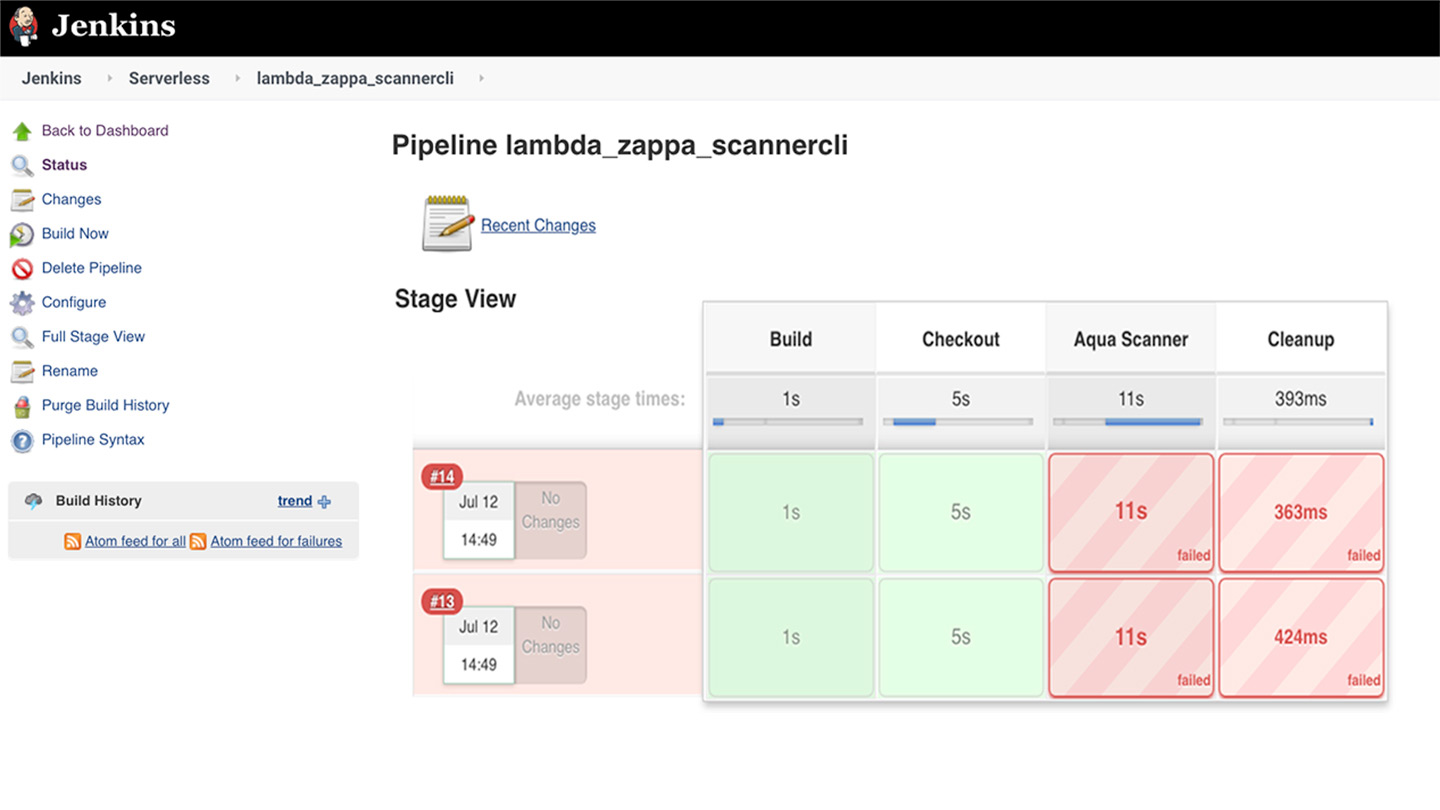Click No Changes box for build #13
This screenshot has height=810, width=1440.
coord(550,645)
